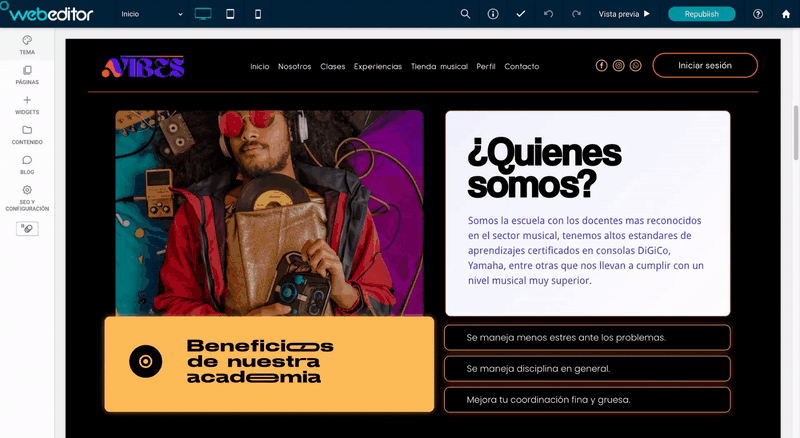The height and width of the screenshot is (438, 800).
Task: Click the Republish button
Action: (x=702, y=14)
